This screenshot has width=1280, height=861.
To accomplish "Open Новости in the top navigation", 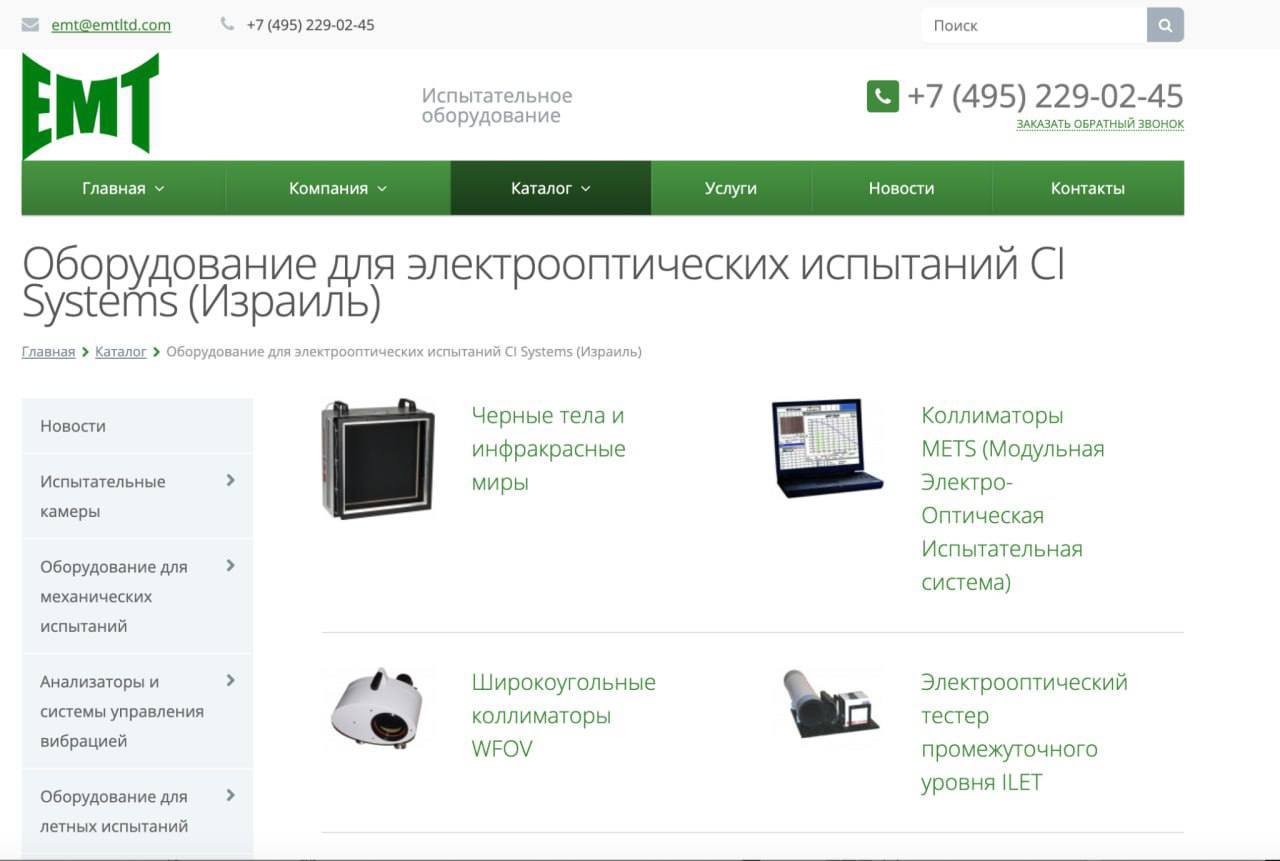I will (x=901, y=188).
